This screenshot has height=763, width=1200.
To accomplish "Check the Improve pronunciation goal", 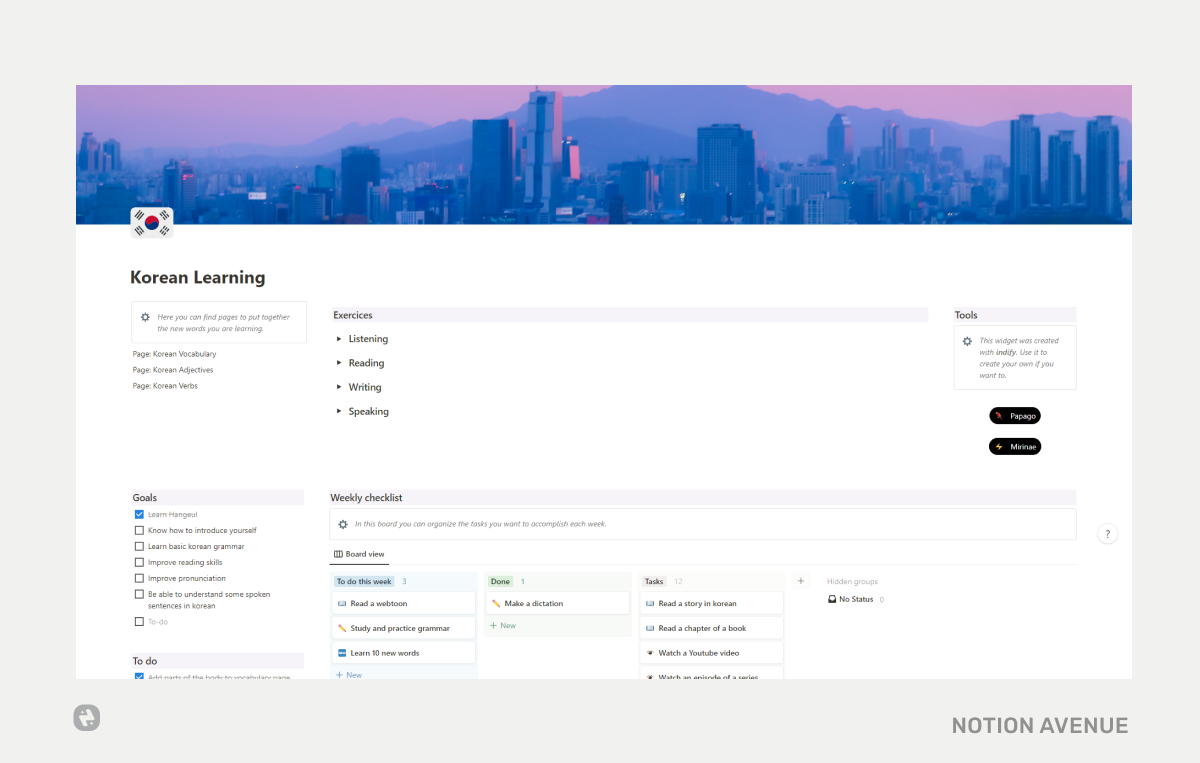I will 139,578.
